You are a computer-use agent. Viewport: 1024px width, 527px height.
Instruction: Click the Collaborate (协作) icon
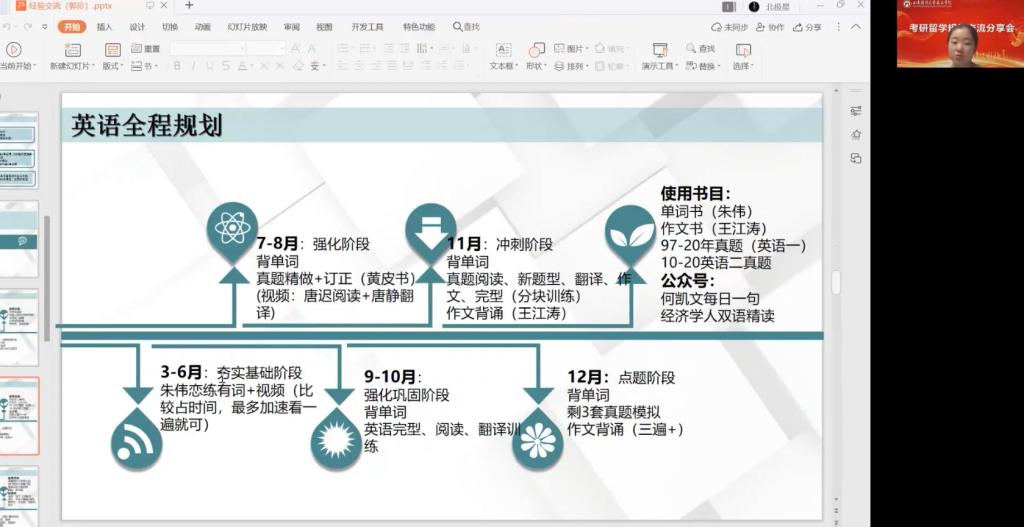[771, 27]
